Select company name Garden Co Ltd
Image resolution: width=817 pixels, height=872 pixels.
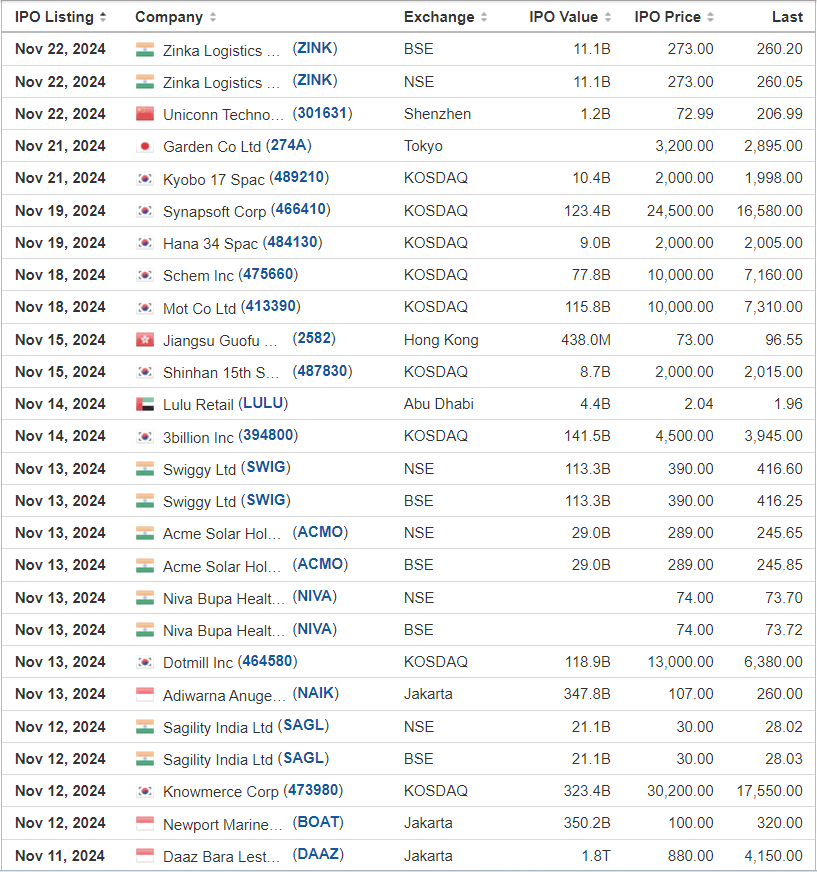tap(212, 147)
